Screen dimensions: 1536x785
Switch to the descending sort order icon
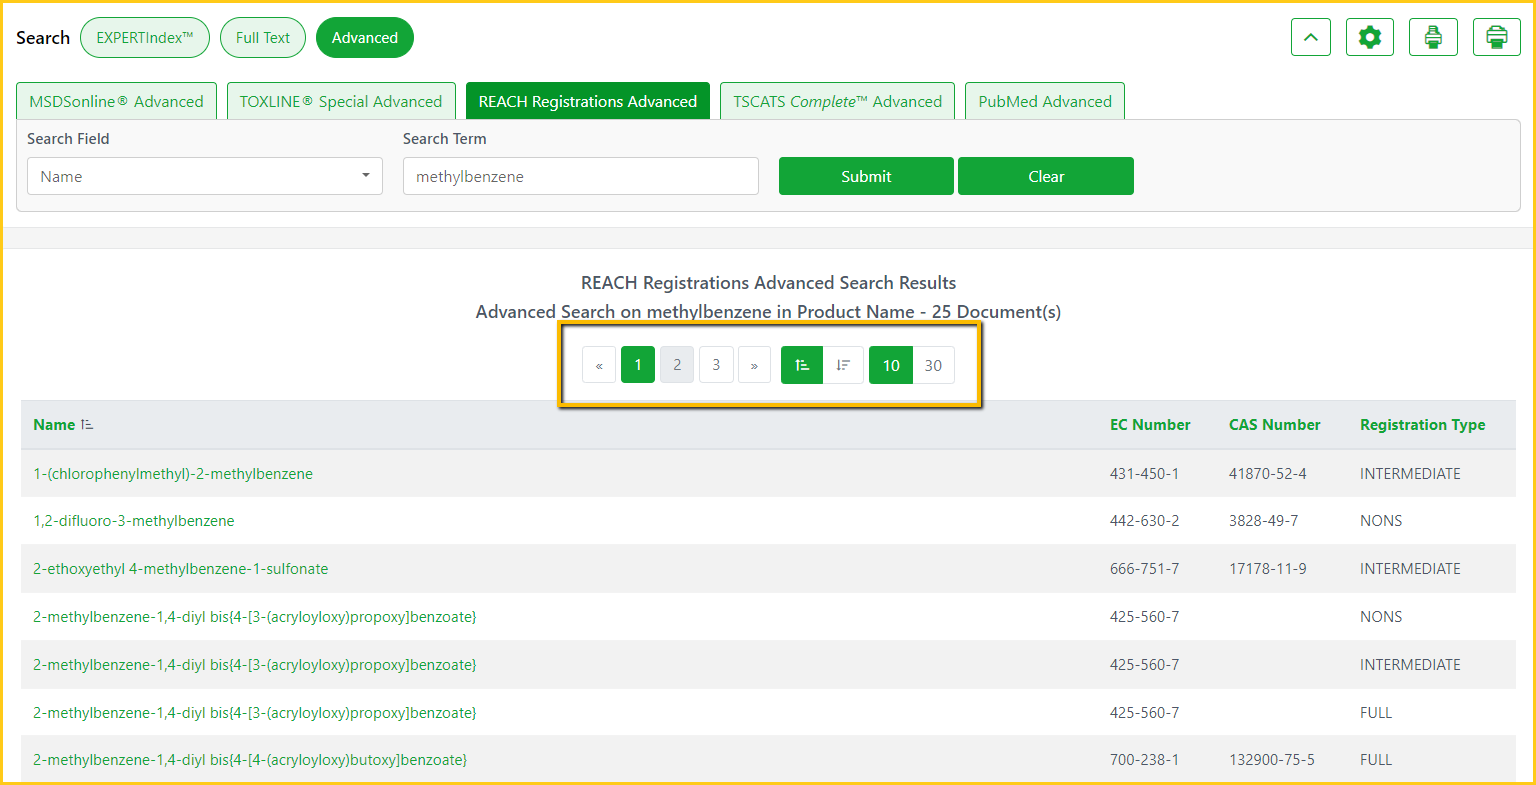843,365
